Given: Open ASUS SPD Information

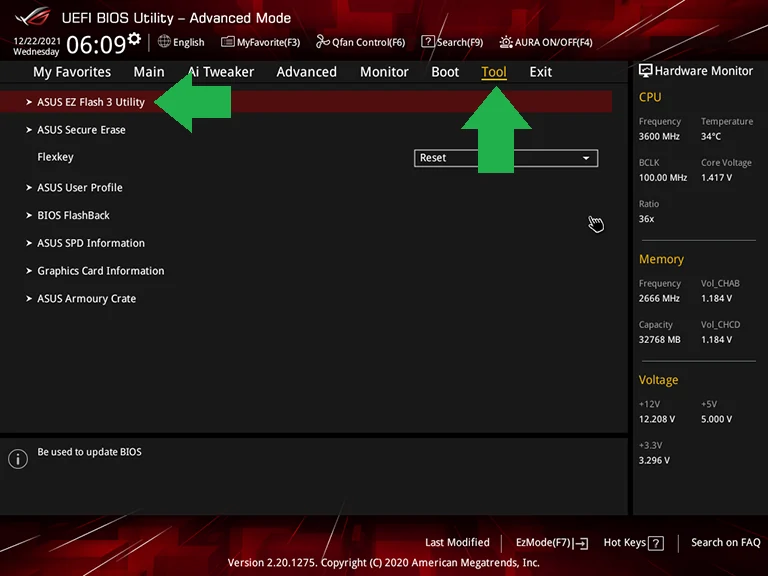Looking at the screenshot, I should click(91, 243).
